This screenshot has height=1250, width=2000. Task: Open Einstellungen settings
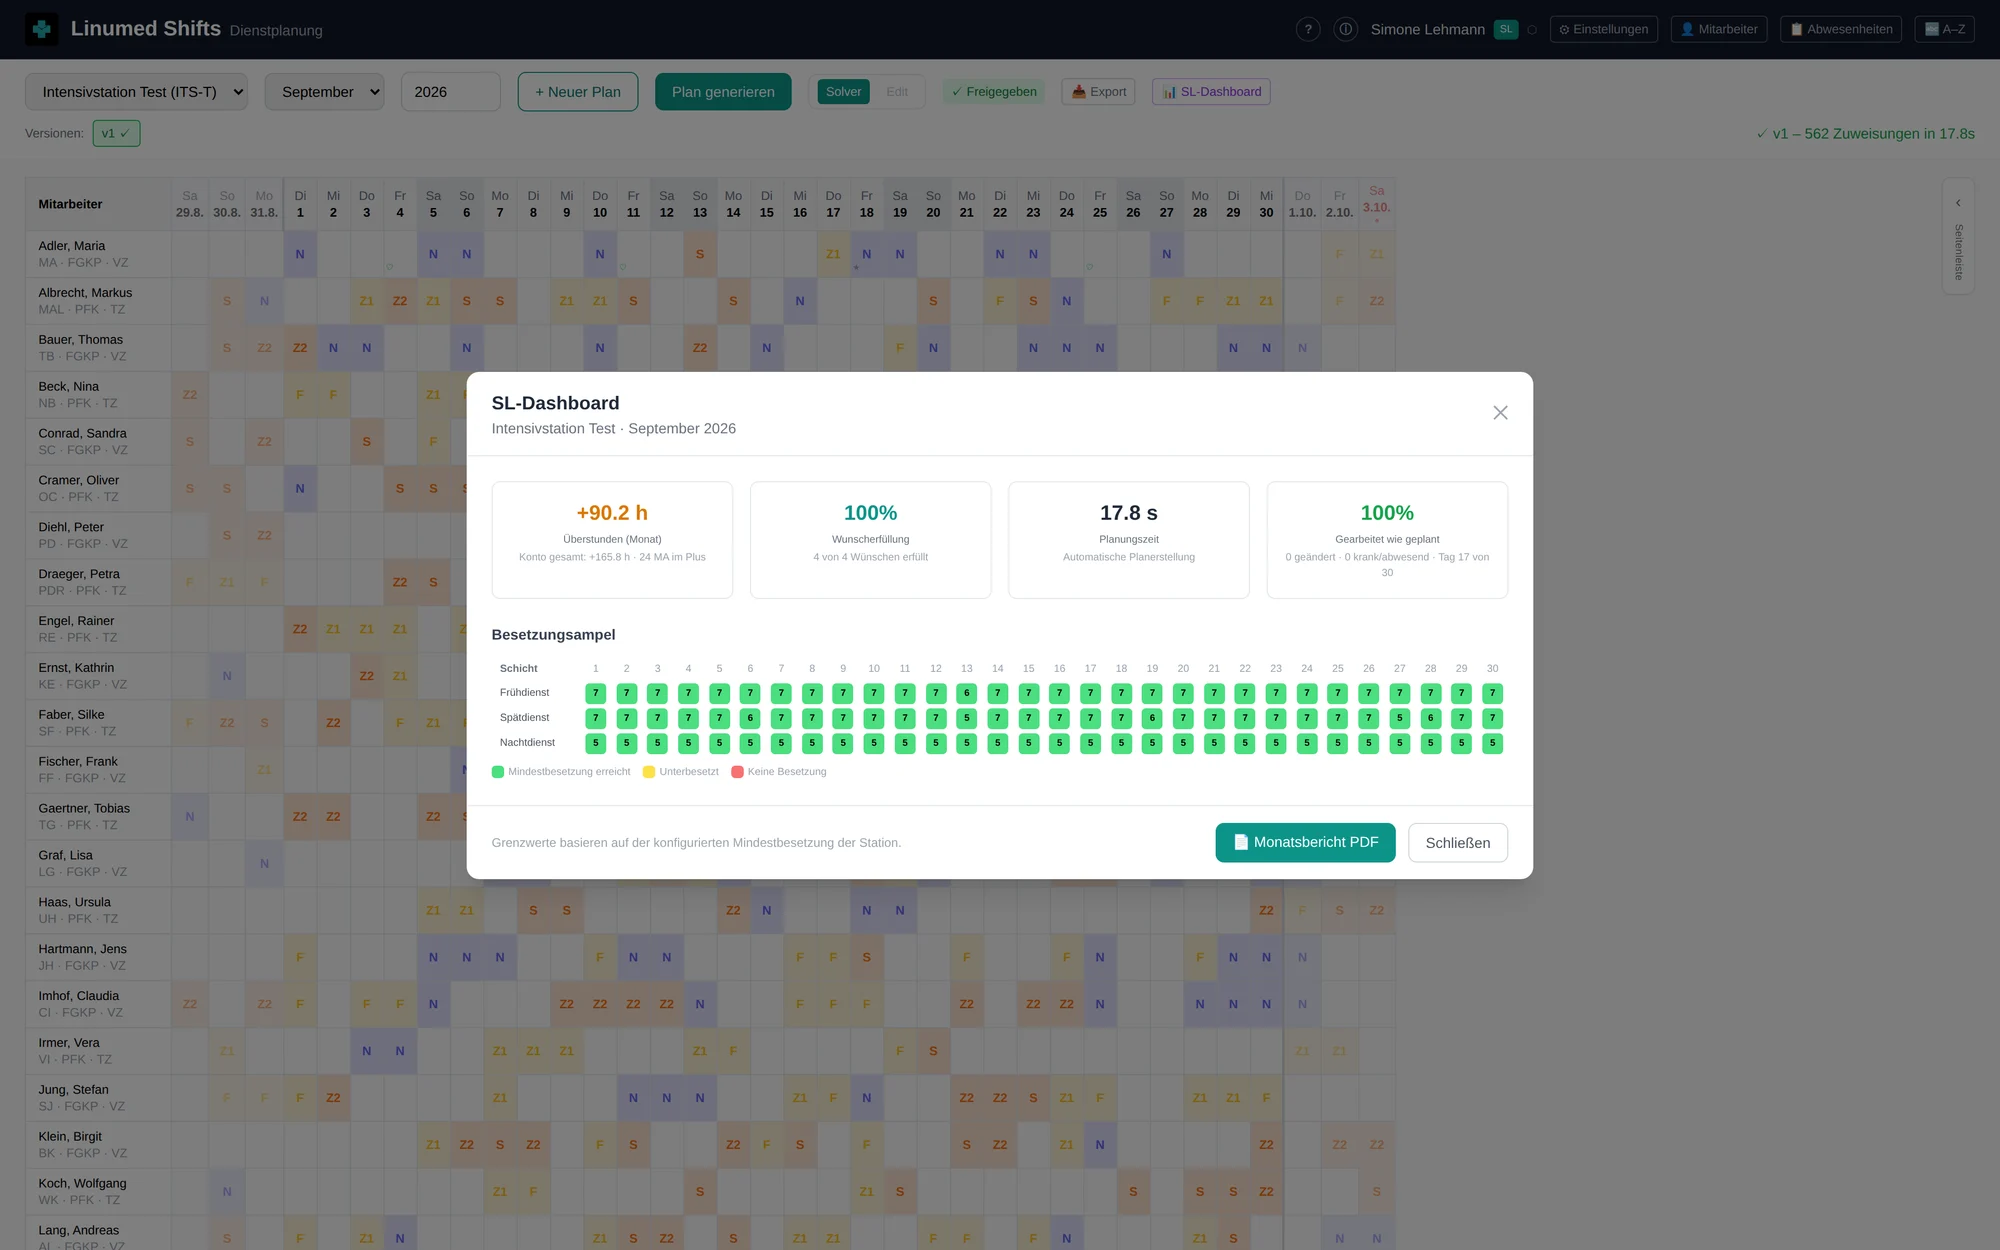[x=1604, y=30]
